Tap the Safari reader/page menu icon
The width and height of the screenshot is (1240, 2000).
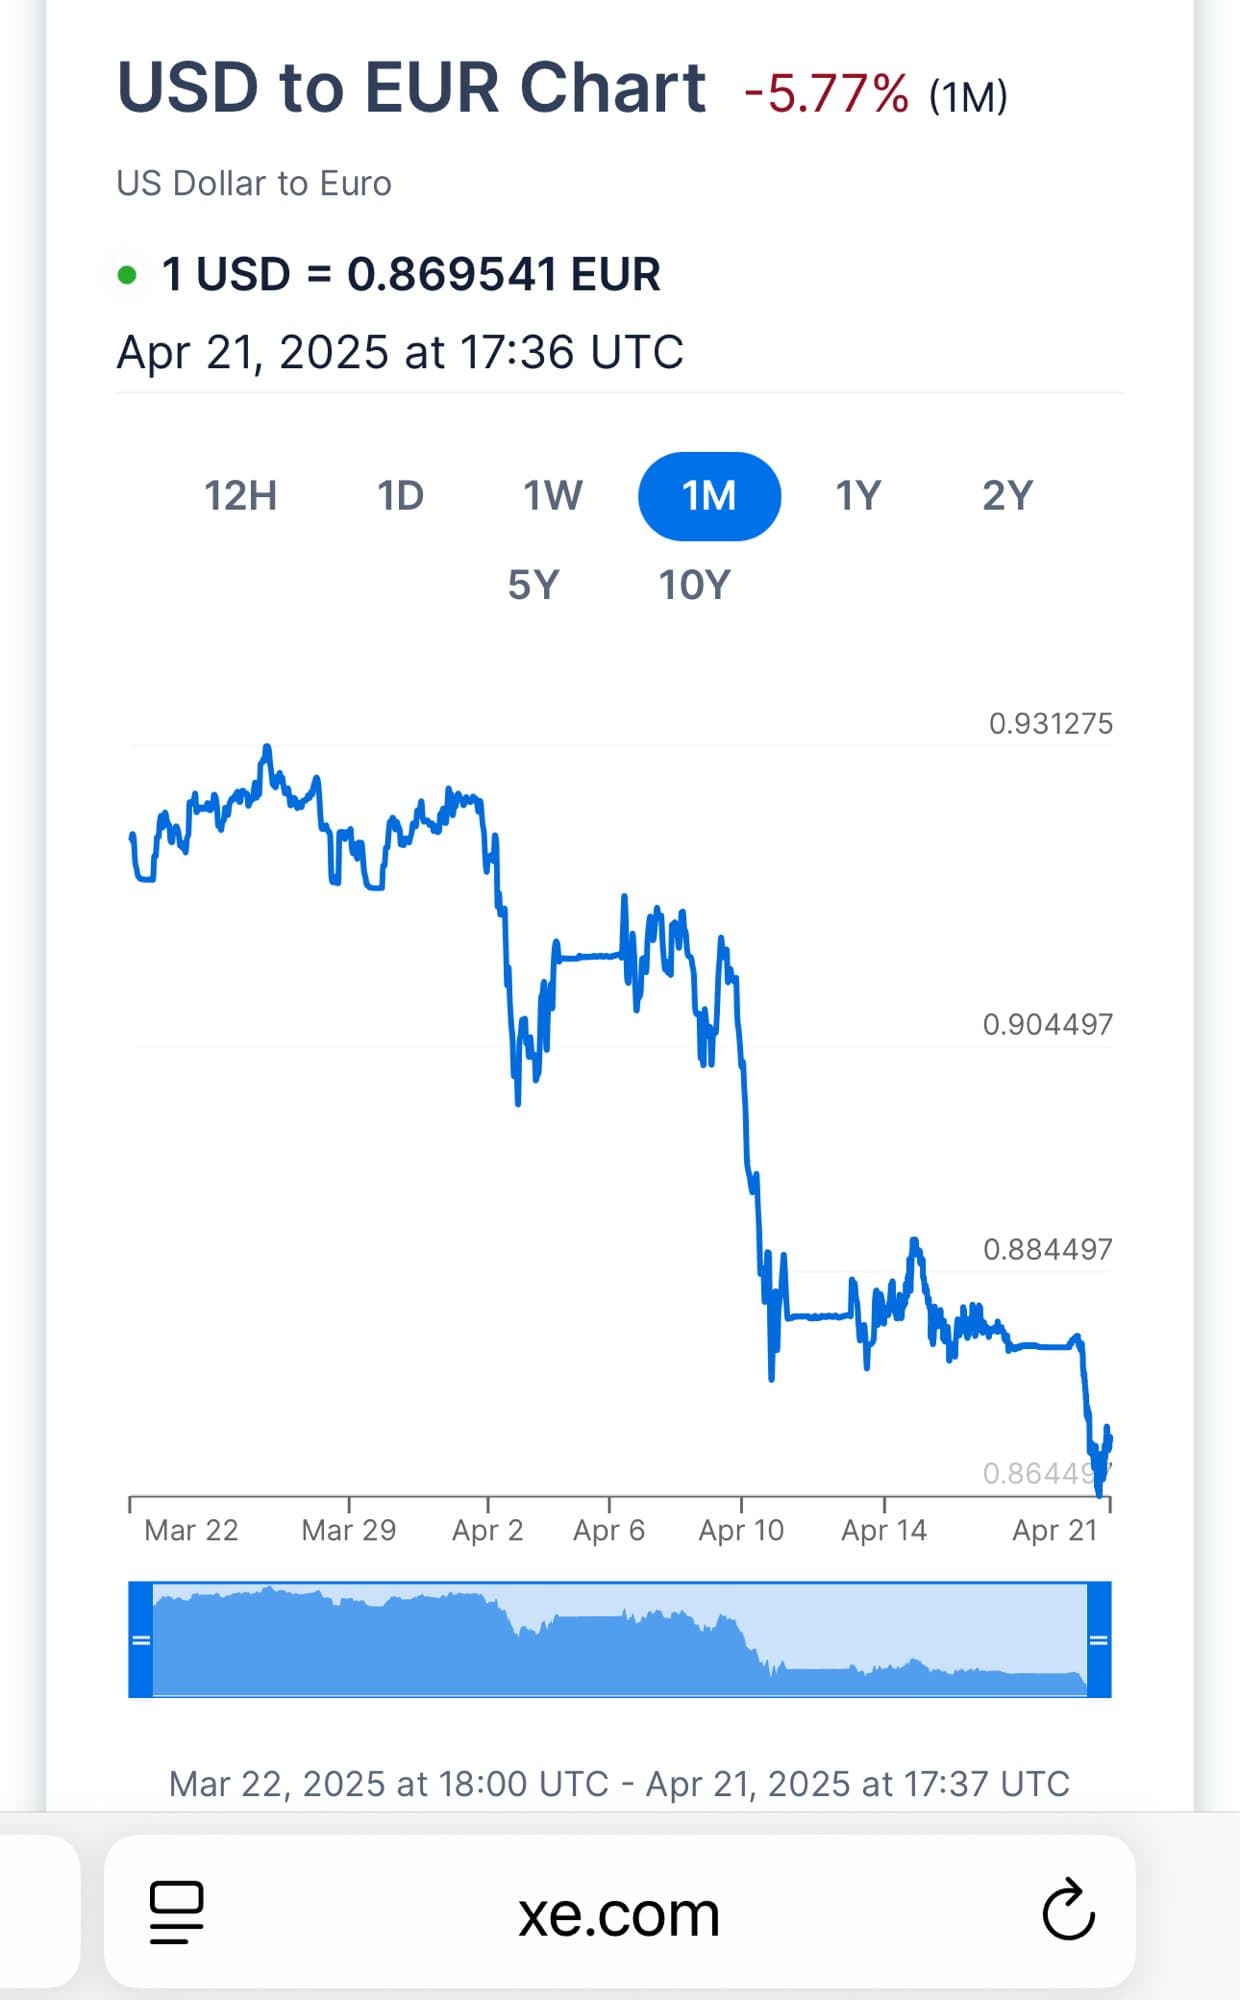click(176, 1912)
